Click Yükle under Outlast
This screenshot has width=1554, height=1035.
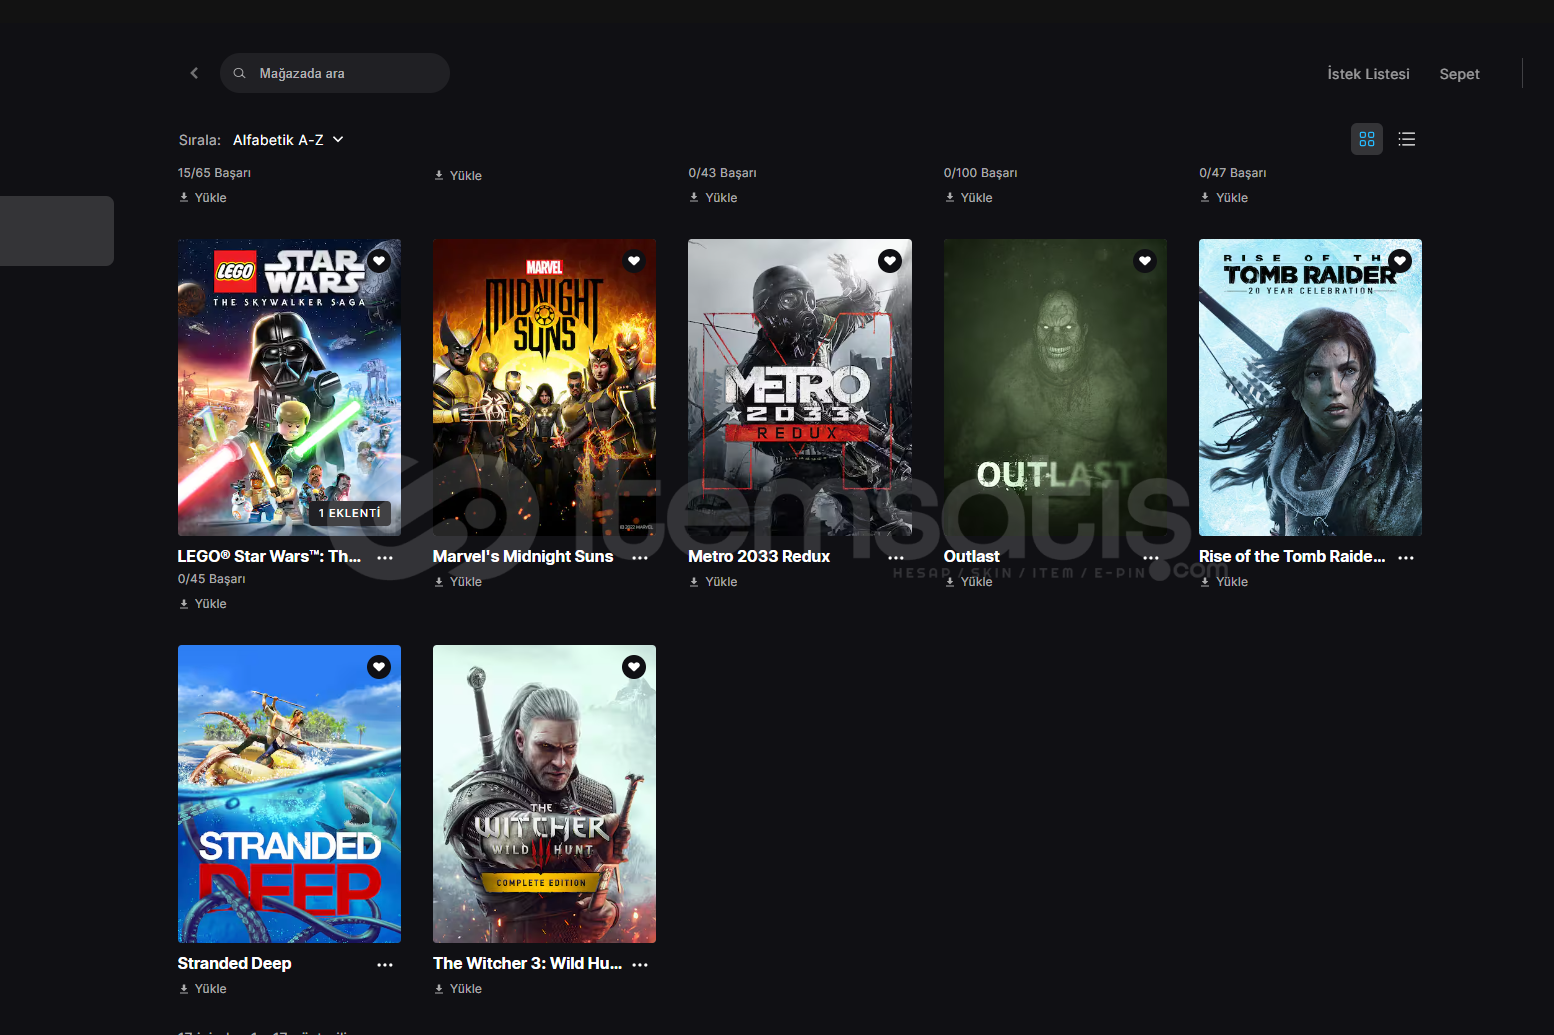point(969,582)
